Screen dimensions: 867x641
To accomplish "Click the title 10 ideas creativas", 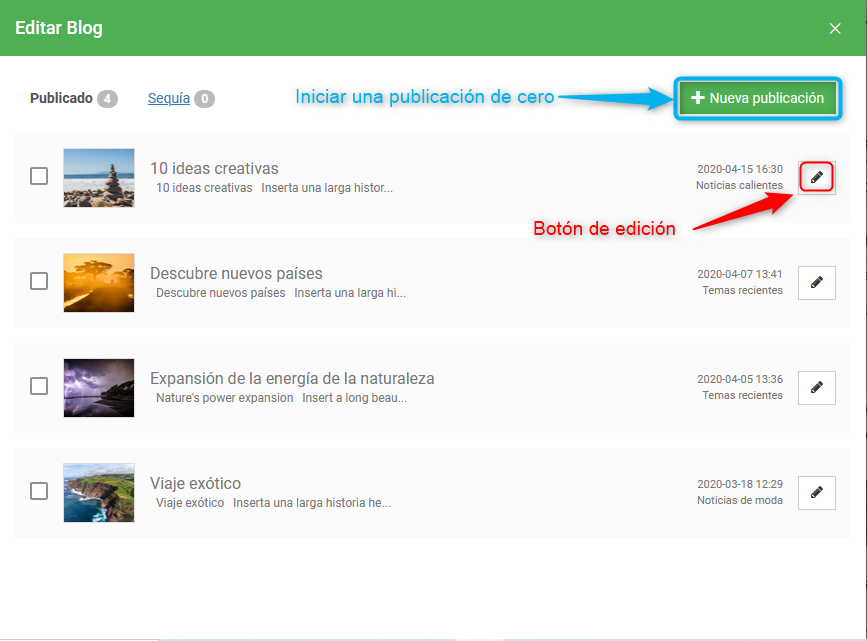I will pyautogui.click(x=214, y=168).
